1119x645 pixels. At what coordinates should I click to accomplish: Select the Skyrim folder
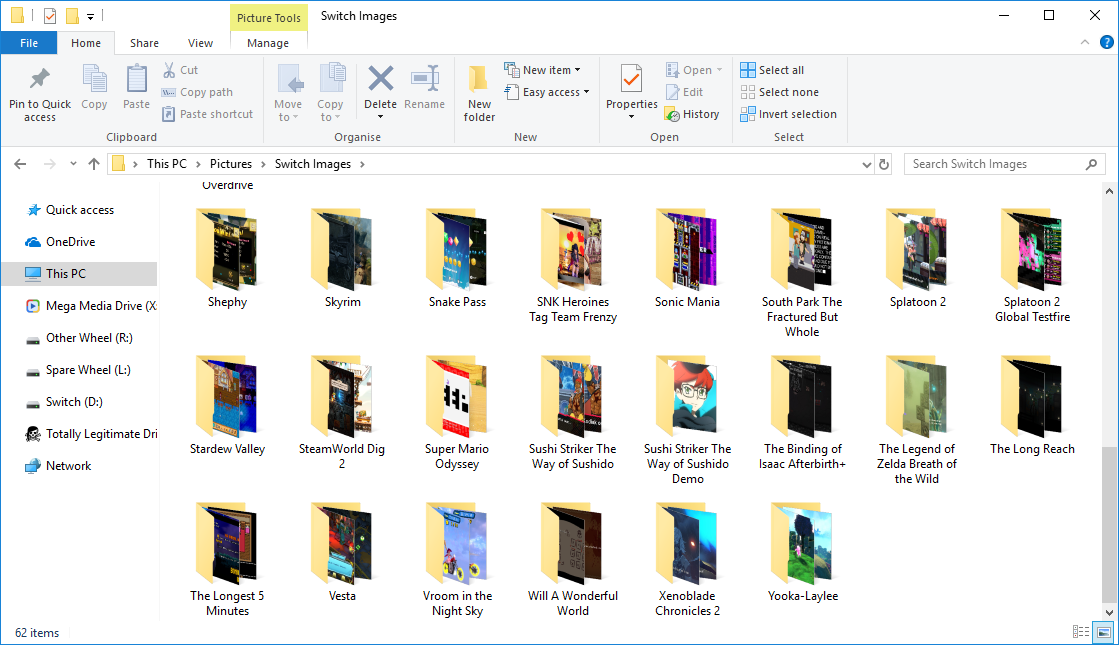[x=343, y=258]
